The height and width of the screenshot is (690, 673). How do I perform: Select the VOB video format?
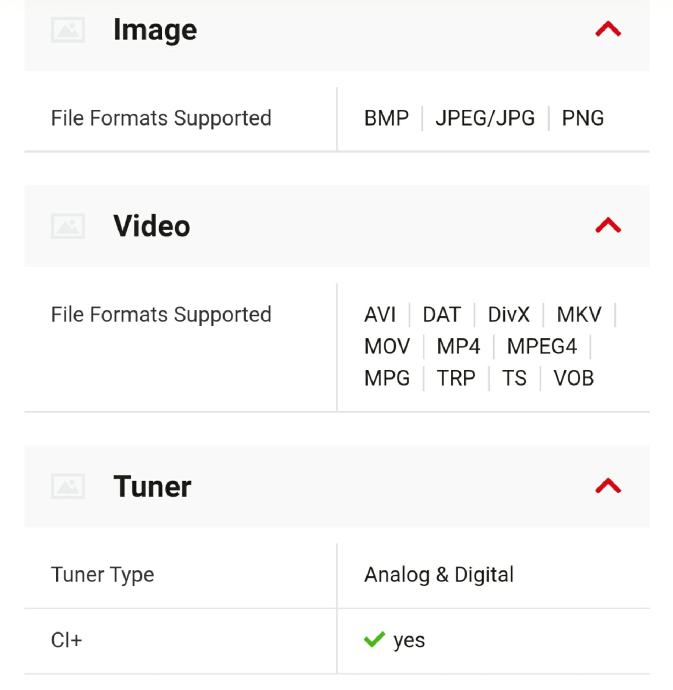[x=573, y=378]
